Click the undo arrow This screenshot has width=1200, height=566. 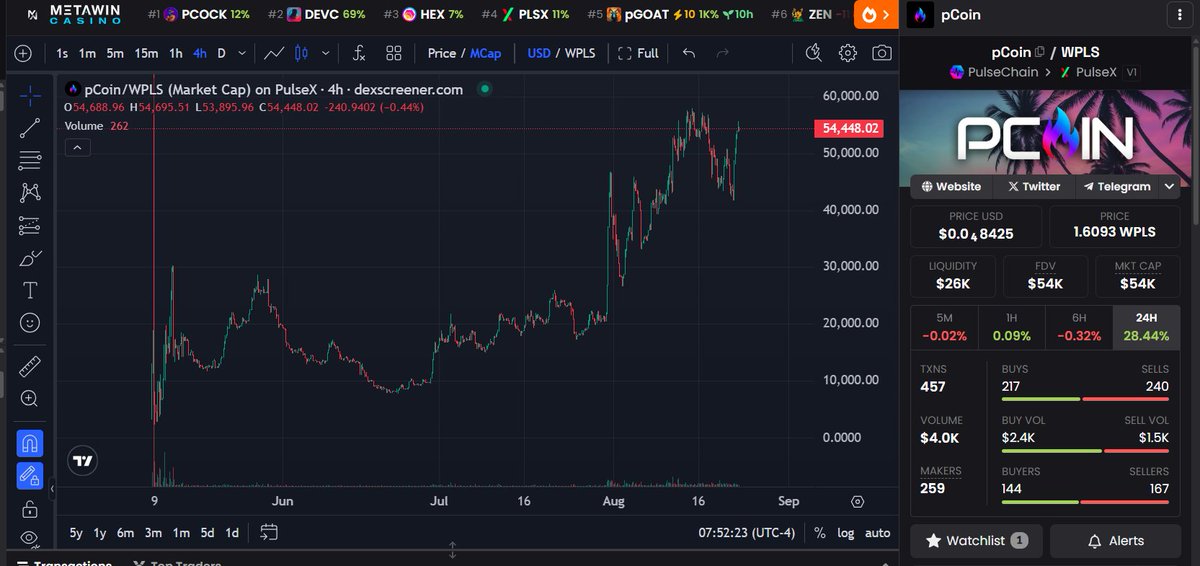[688, 53]
